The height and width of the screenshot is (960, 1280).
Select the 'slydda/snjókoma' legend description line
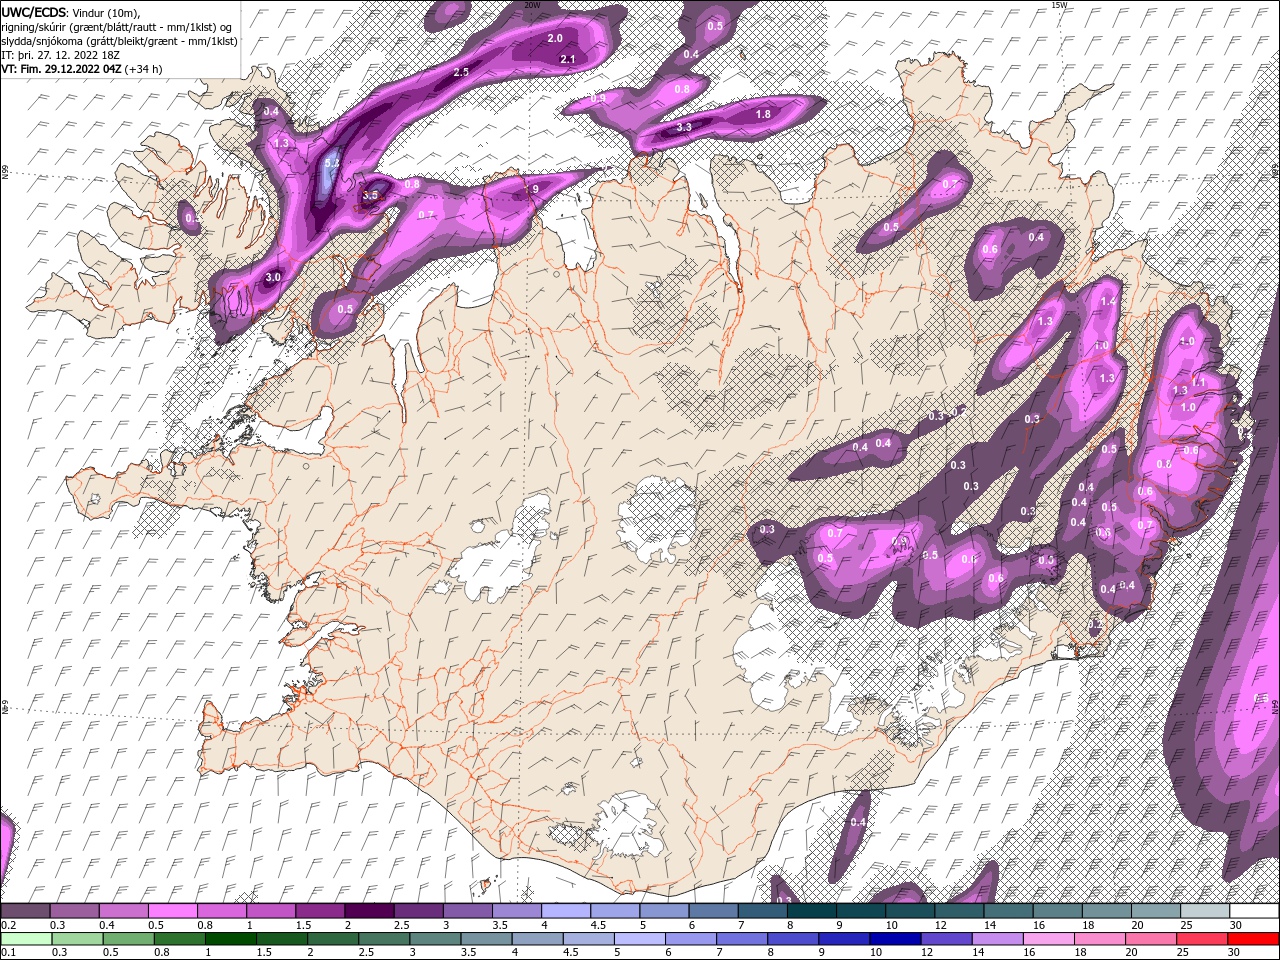tap(119, 40)
